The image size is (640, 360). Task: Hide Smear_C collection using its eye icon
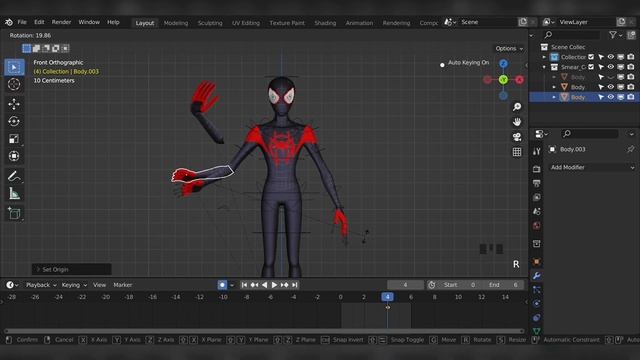(611, 67)
